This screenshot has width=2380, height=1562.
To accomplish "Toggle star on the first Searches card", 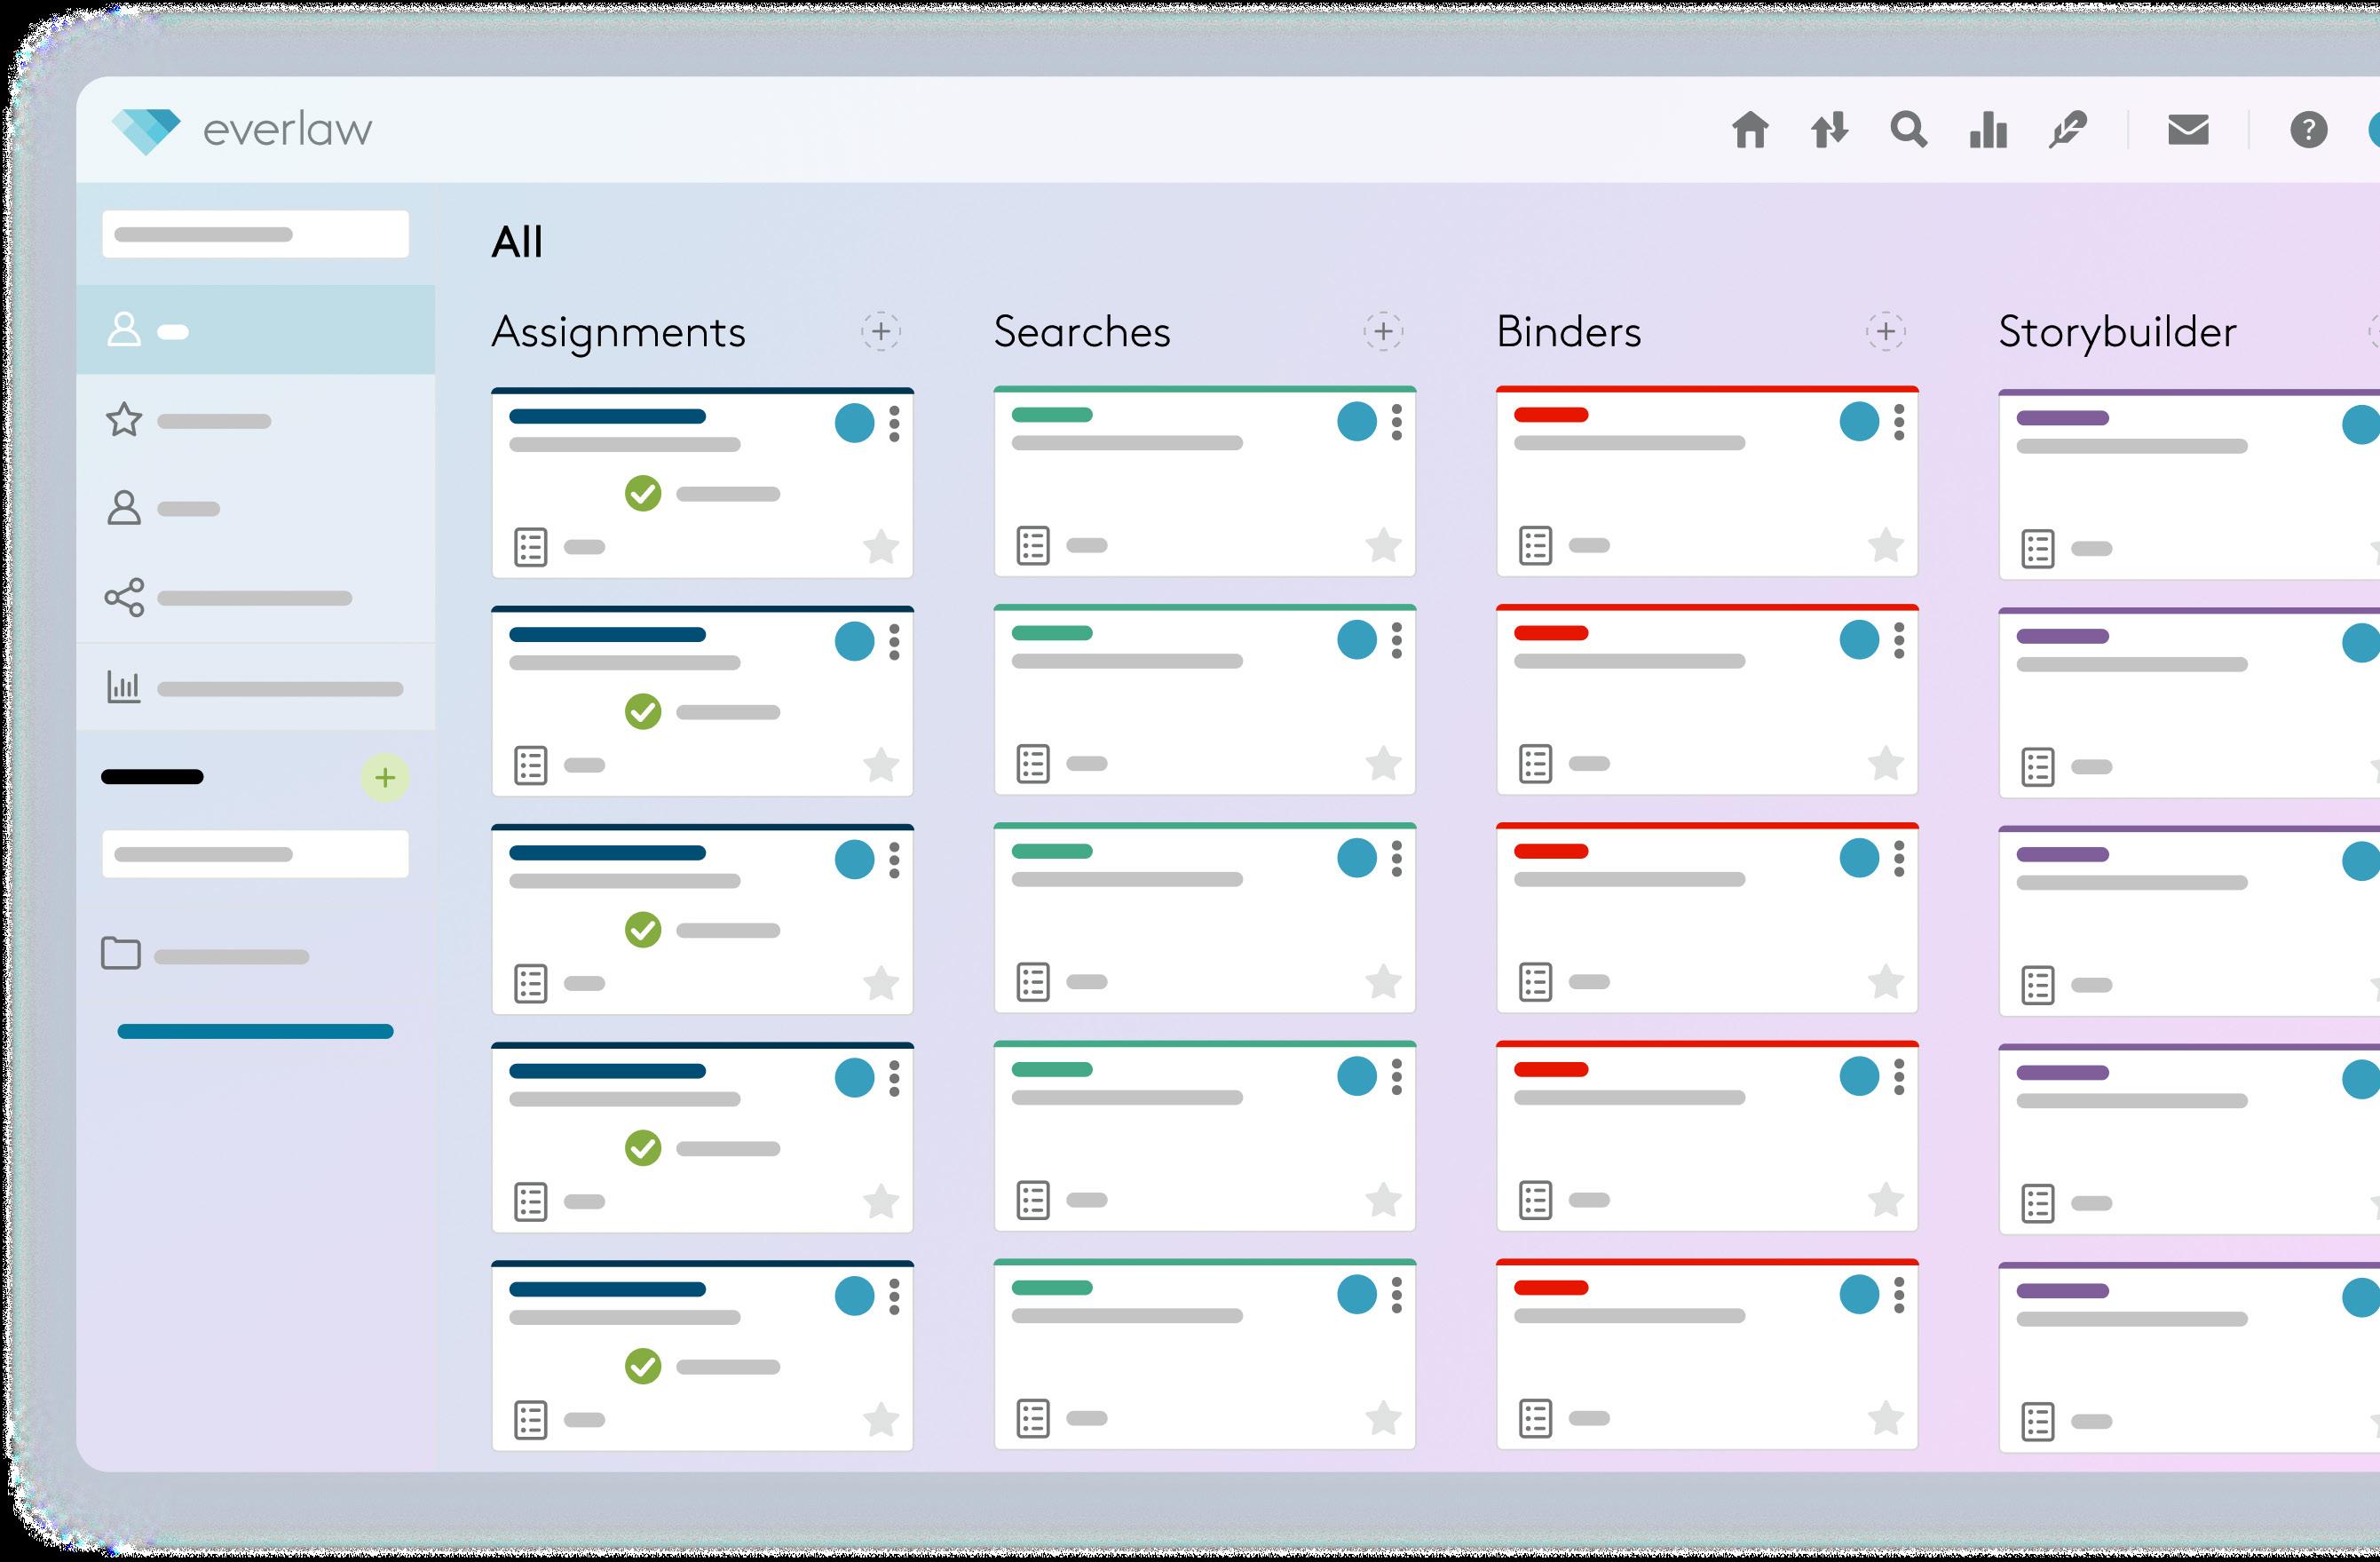I will [x=1383, y=545].
